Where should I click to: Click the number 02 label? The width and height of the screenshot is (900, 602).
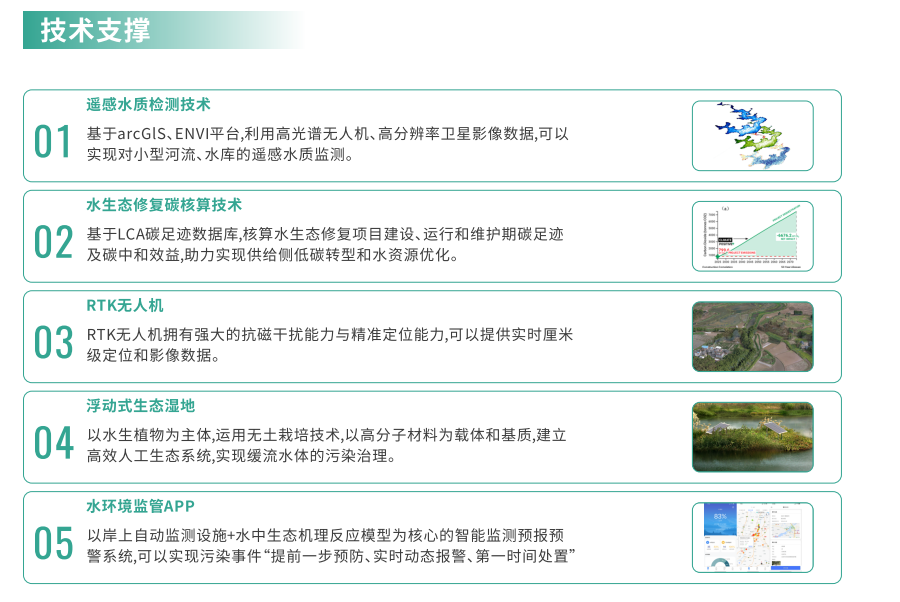[x=53, y=242]
